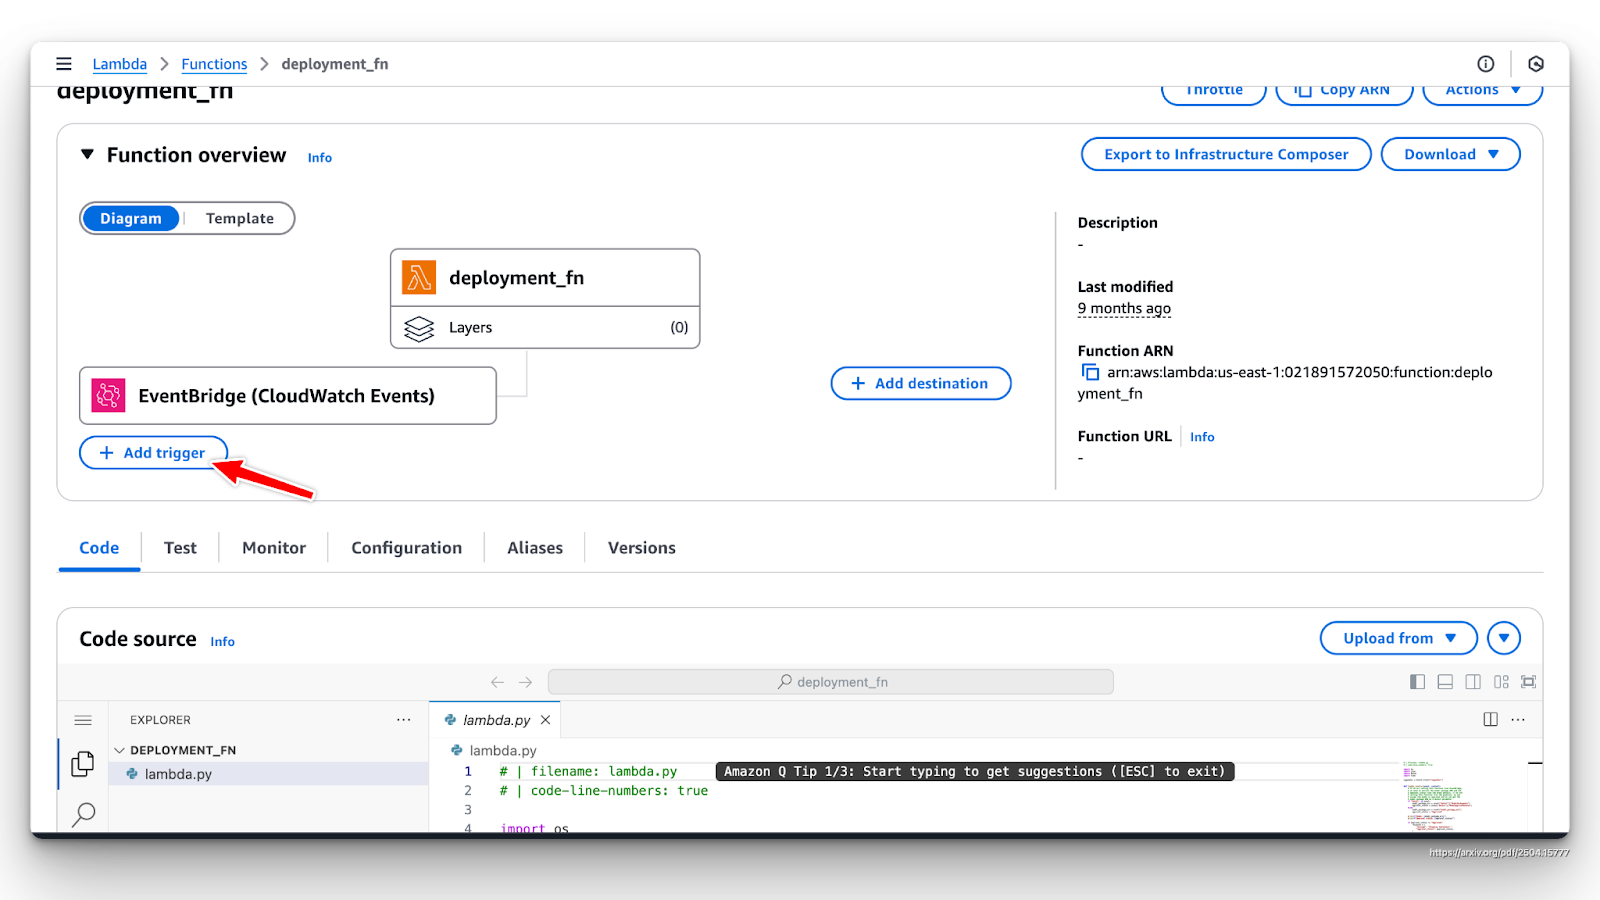Click the code minimap preview
Viewport: 1600px width, 900px height.
coord(1438,796)
